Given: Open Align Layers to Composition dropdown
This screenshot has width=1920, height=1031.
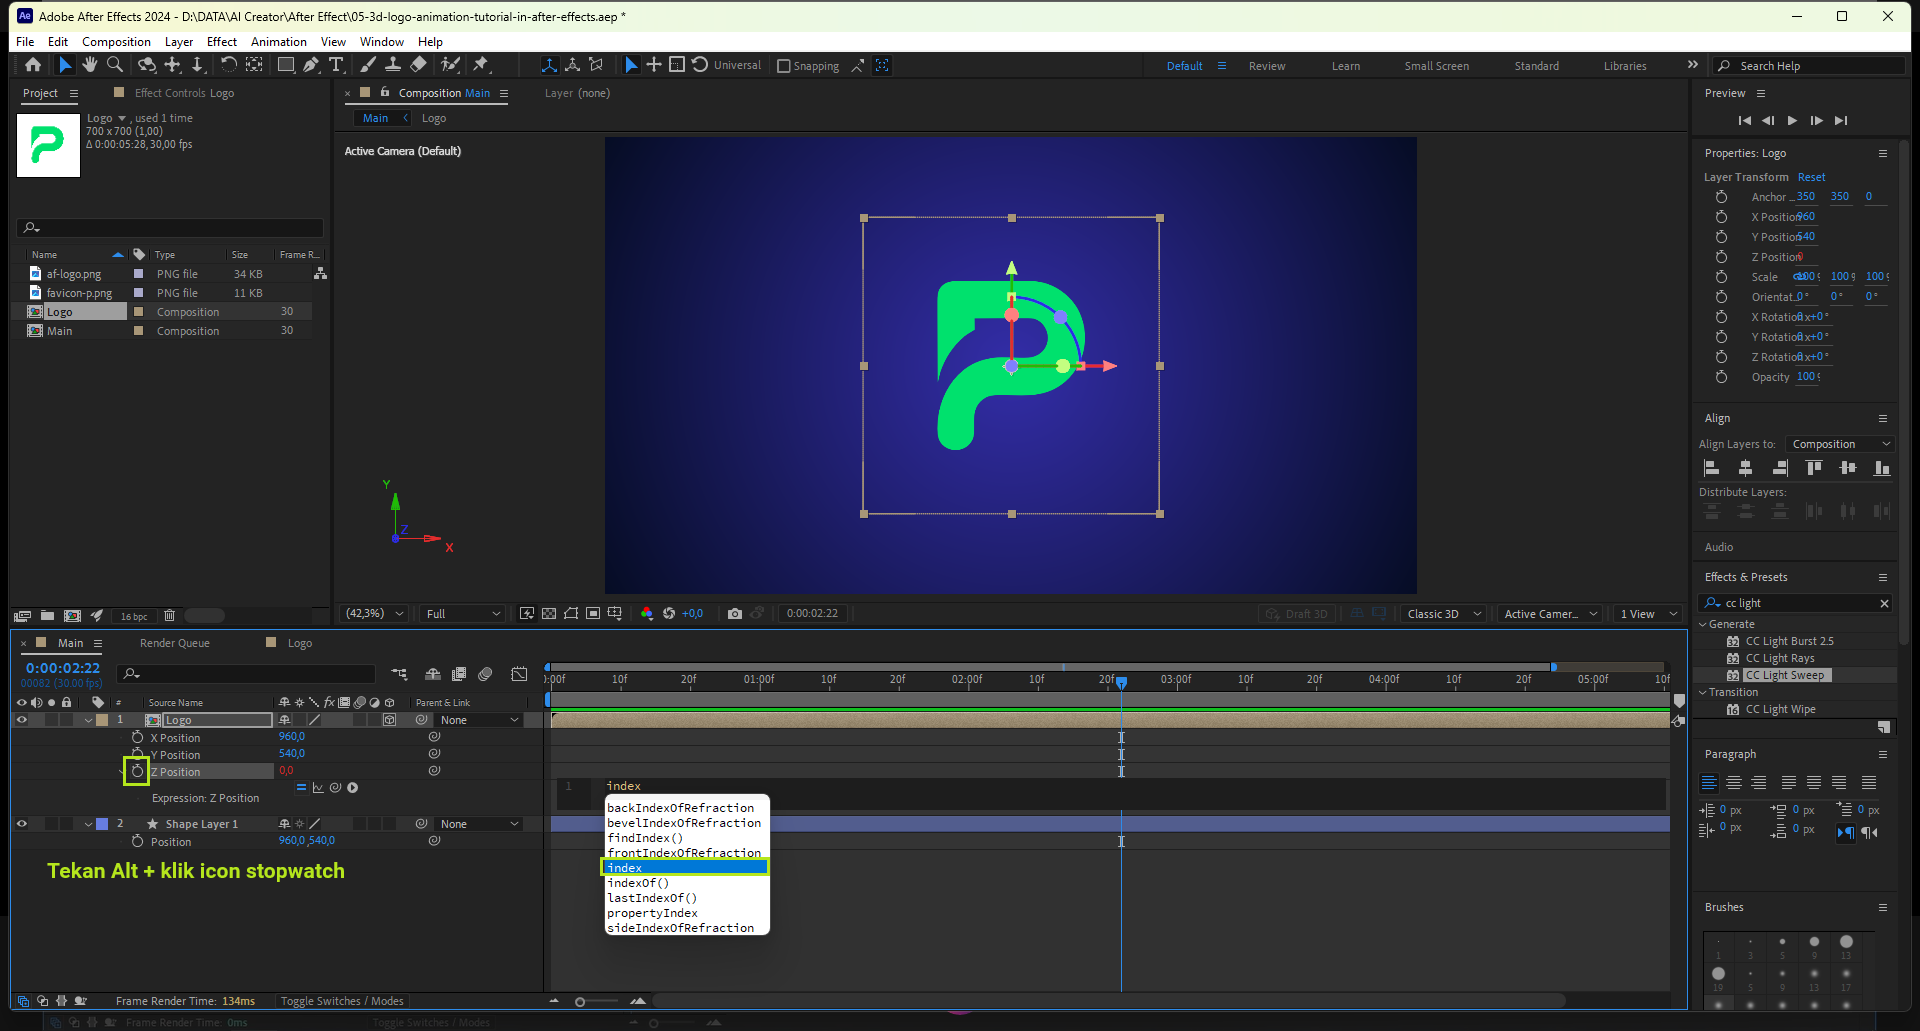Looking at the screenshot, I should [1840, 444].
